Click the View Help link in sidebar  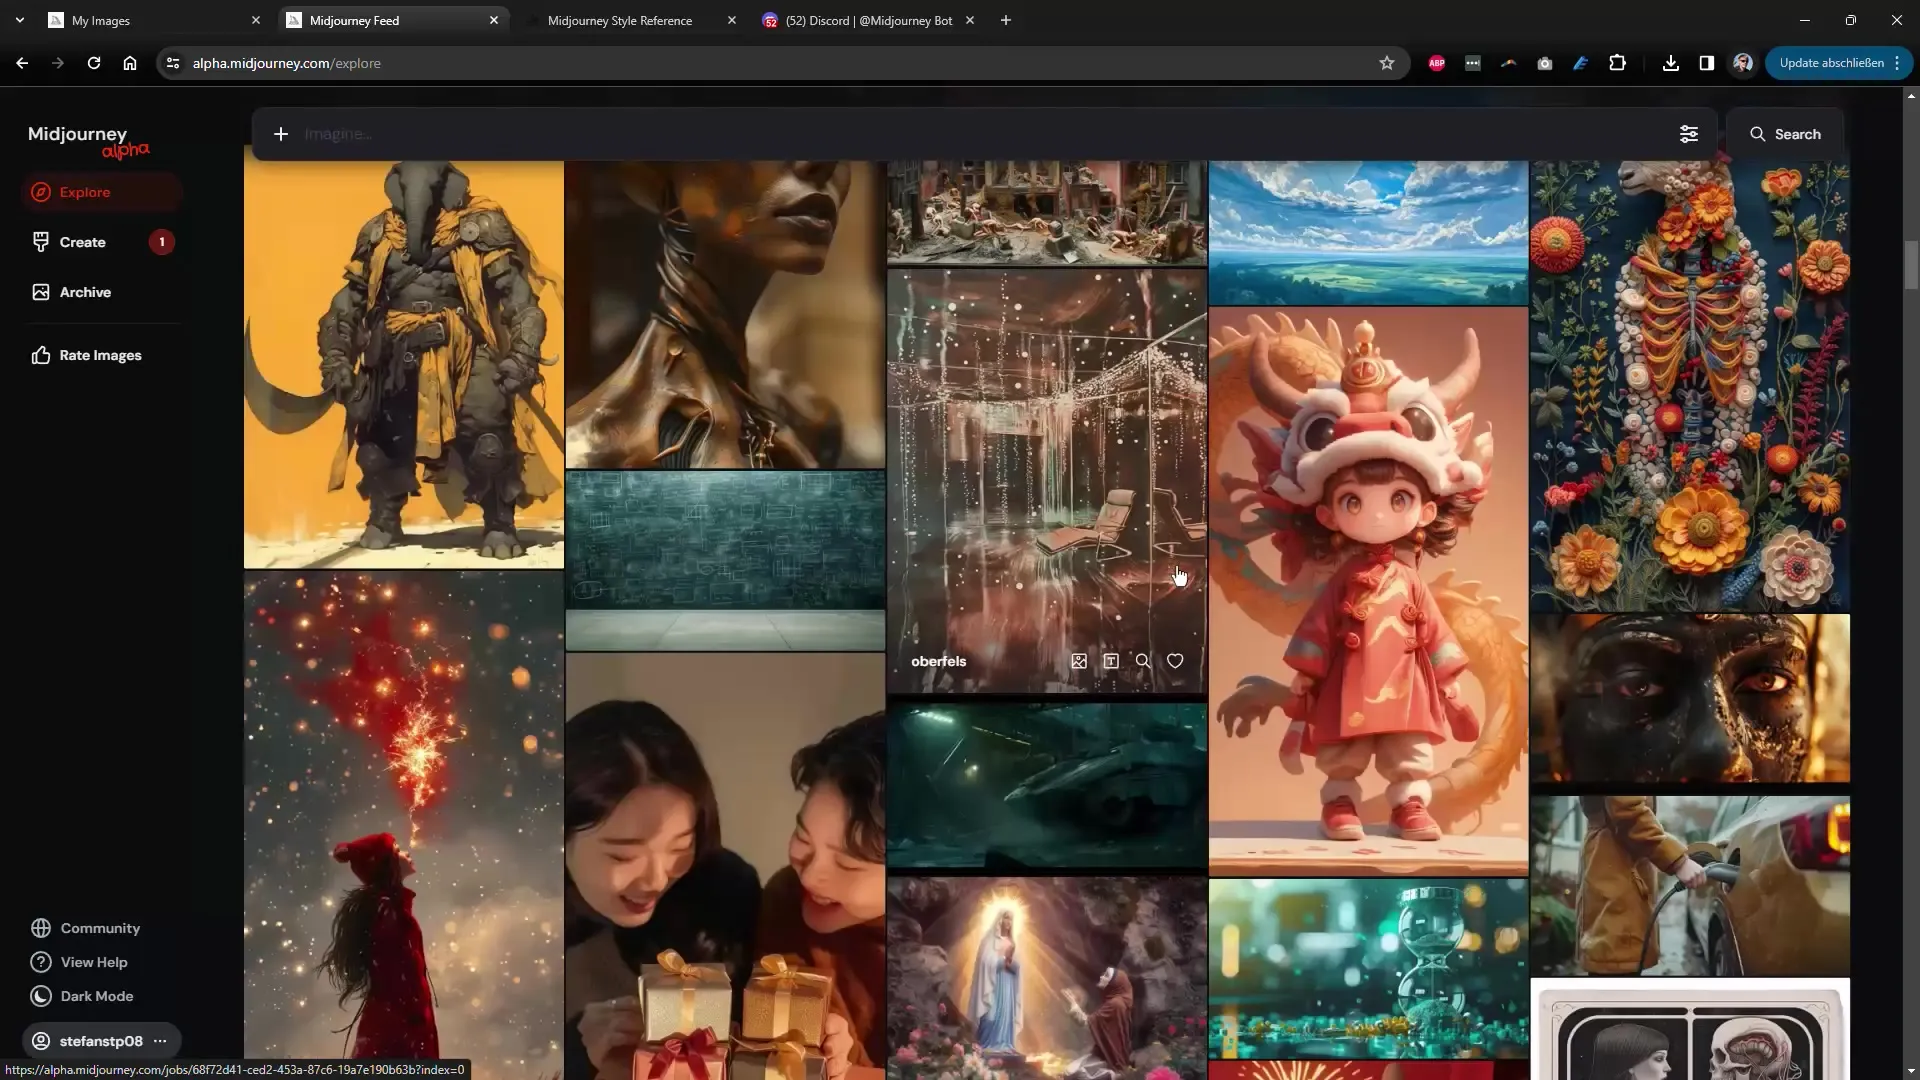click(94, 961)
